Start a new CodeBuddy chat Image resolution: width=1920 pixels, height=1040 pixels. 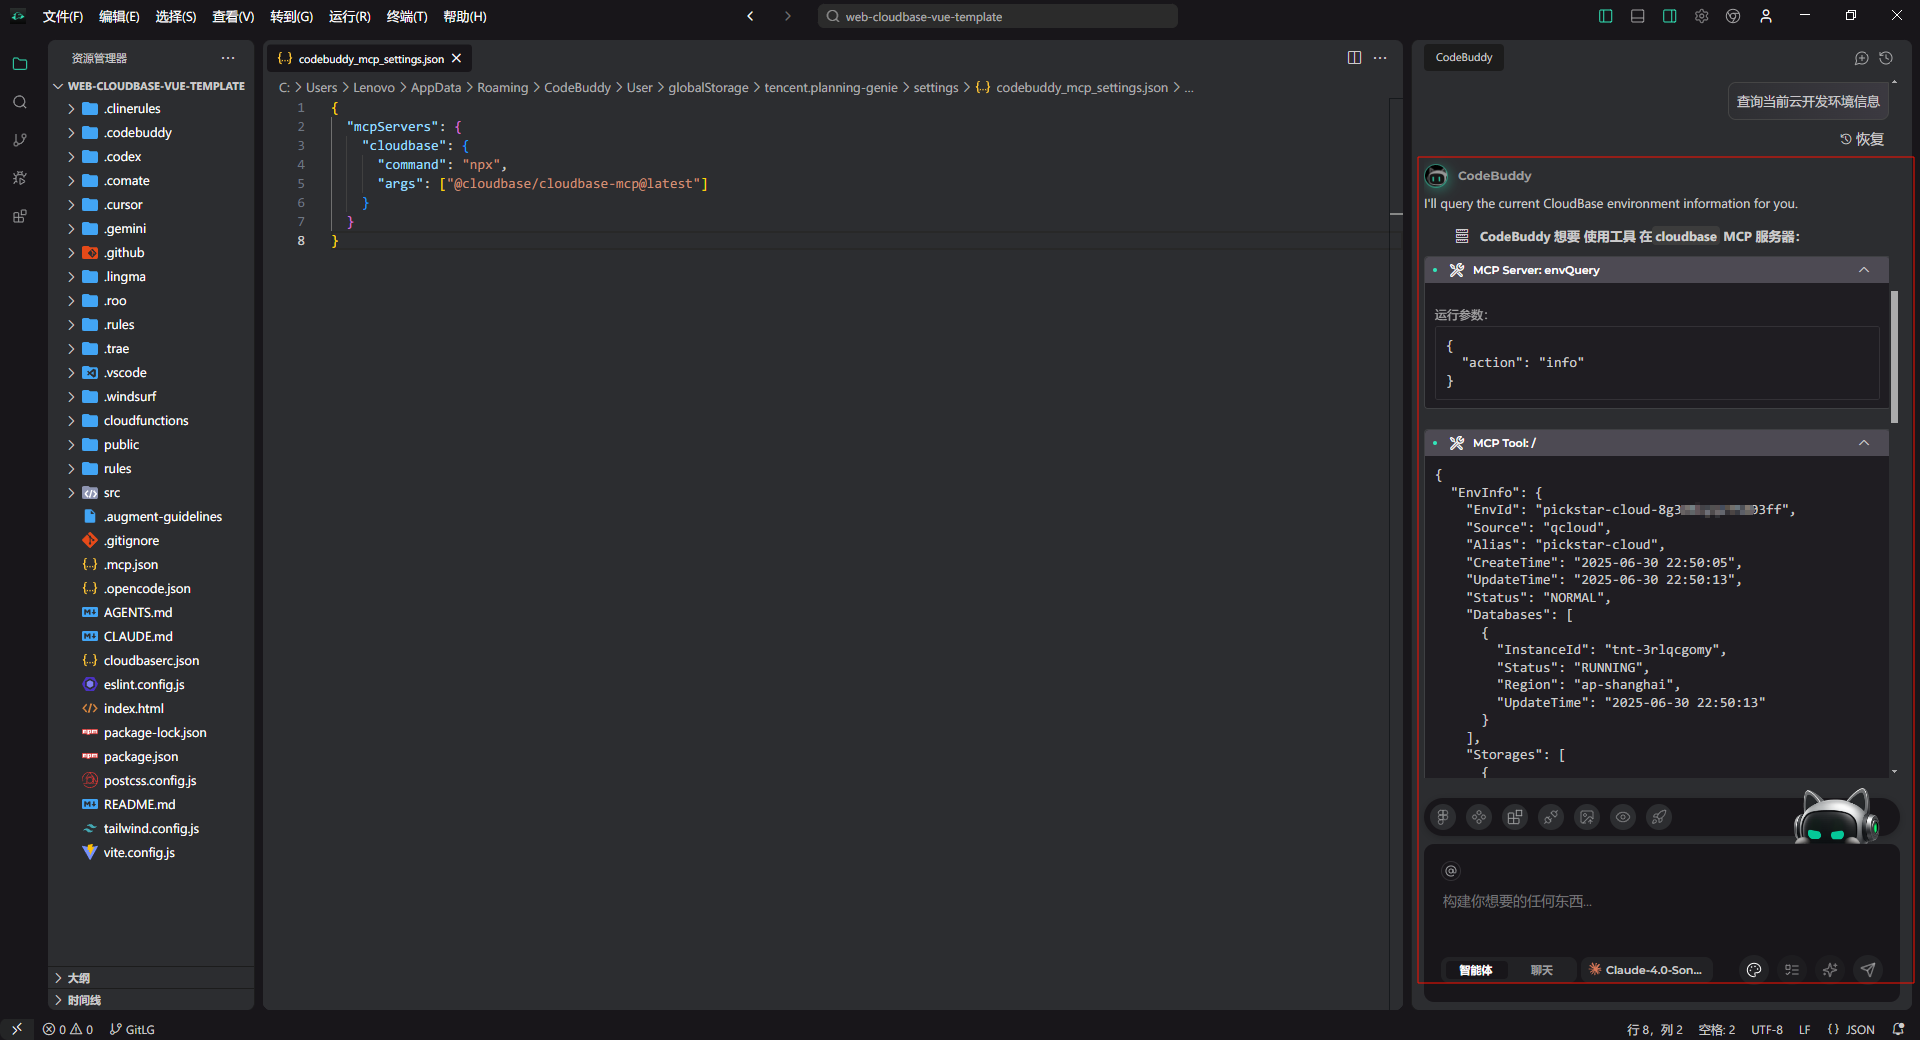(1861, 58)
